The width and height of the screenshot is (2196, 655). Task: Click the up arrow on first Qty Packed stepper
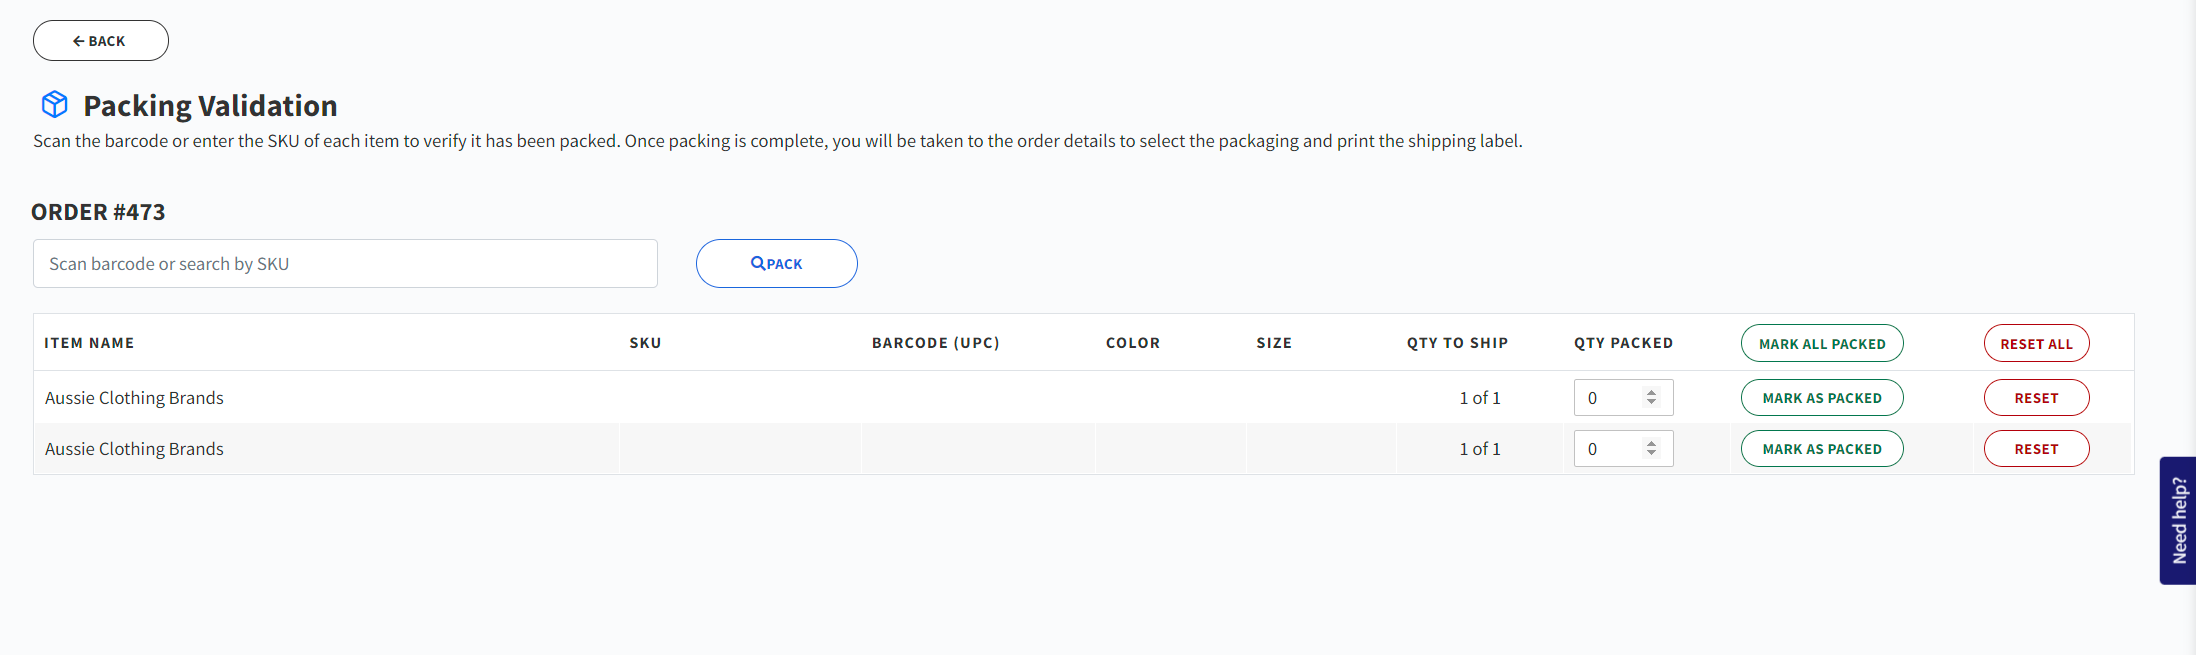coord(1651,392)
